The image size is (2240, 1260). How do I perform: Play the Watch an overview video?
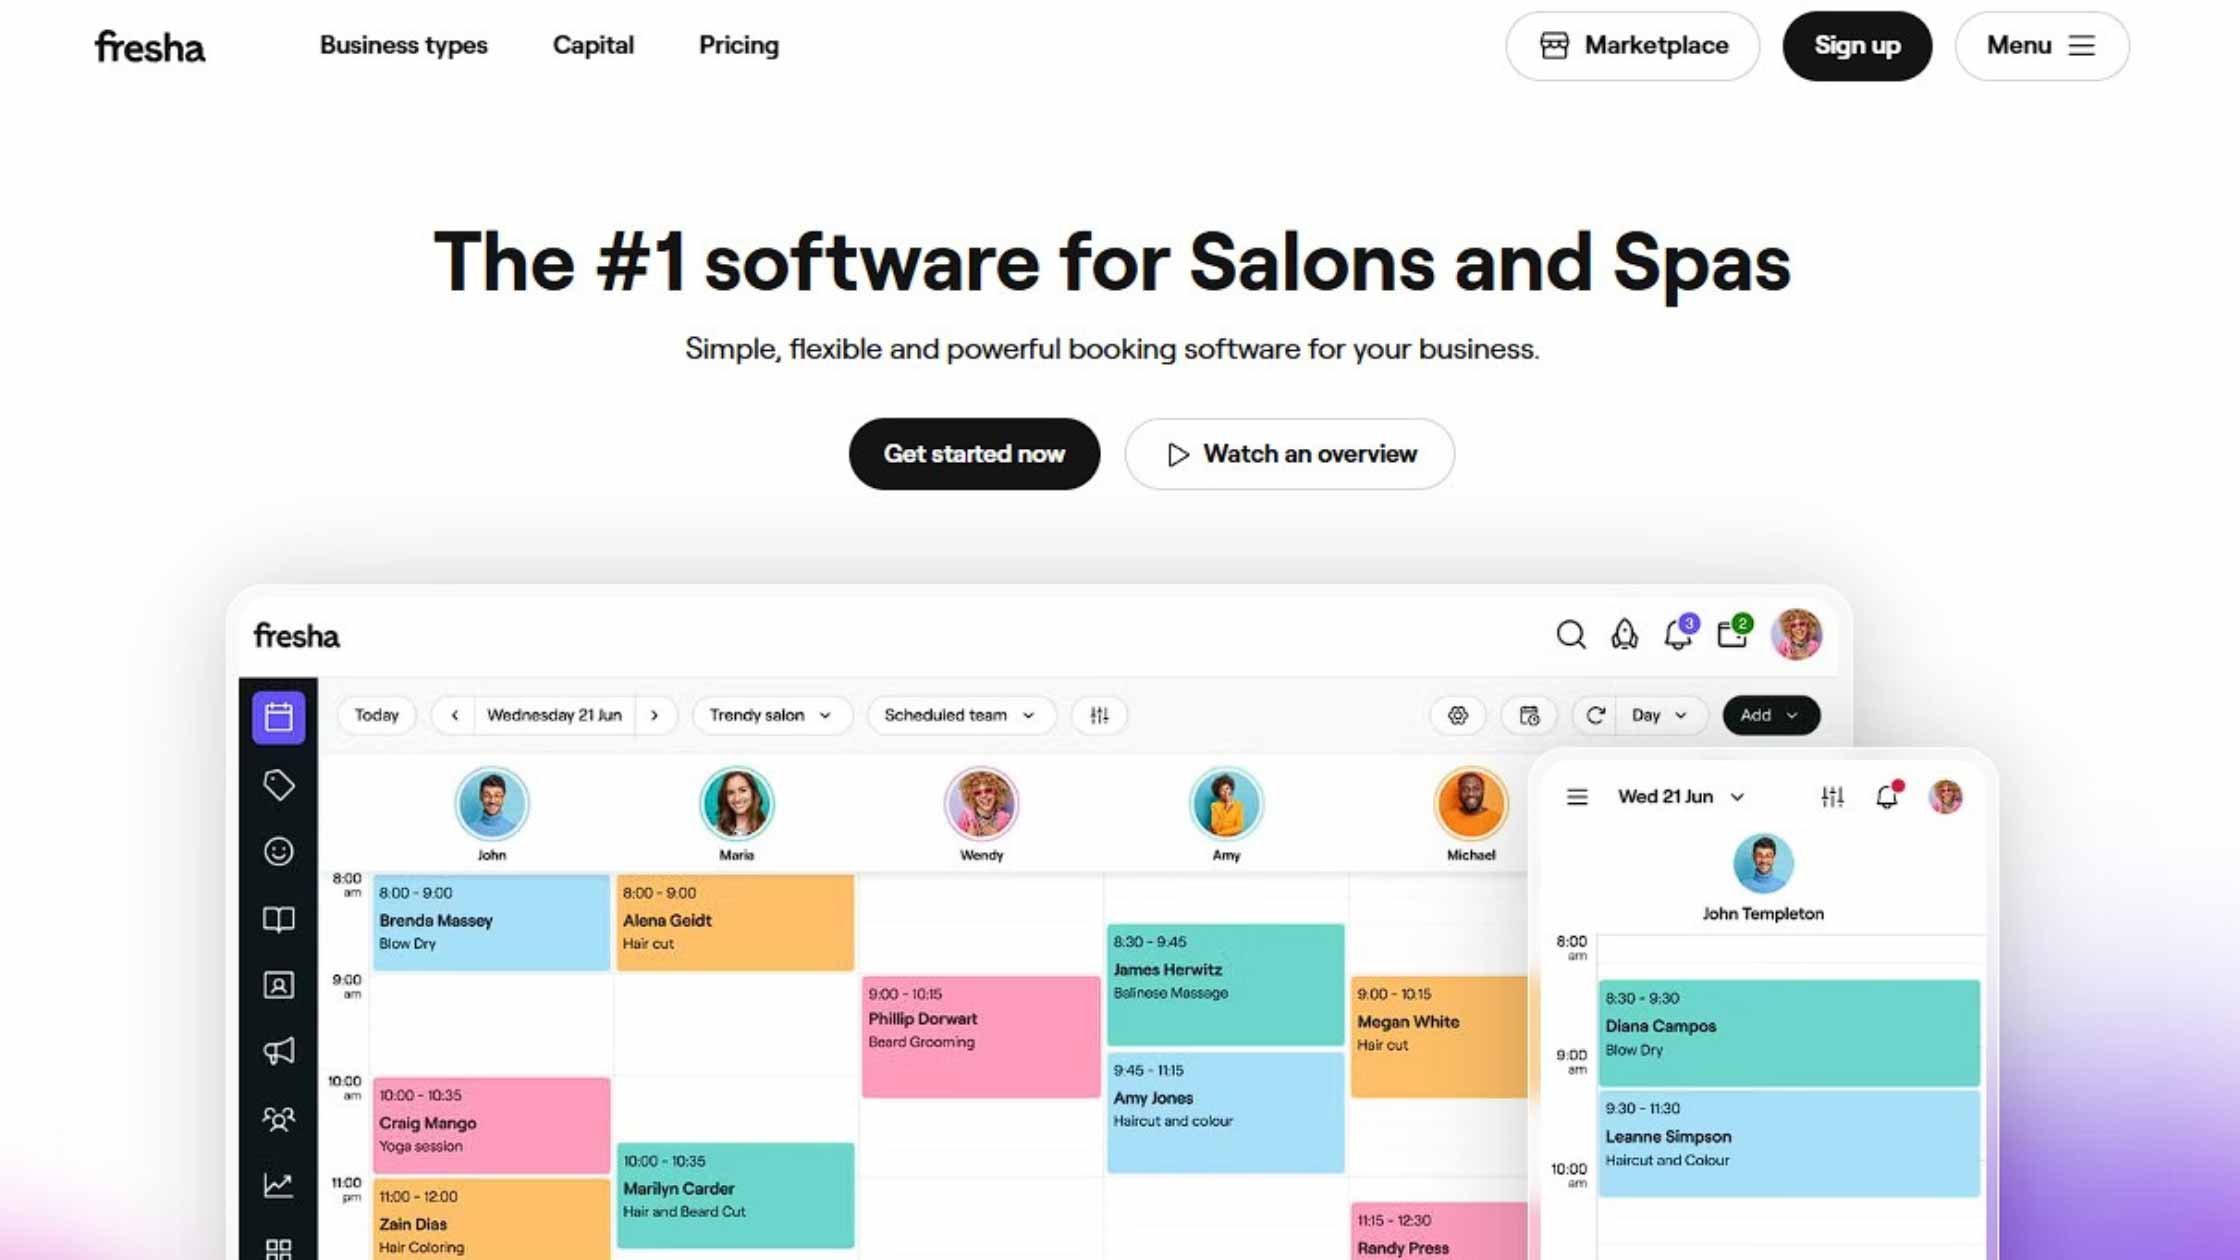(x=1289, y=454)
